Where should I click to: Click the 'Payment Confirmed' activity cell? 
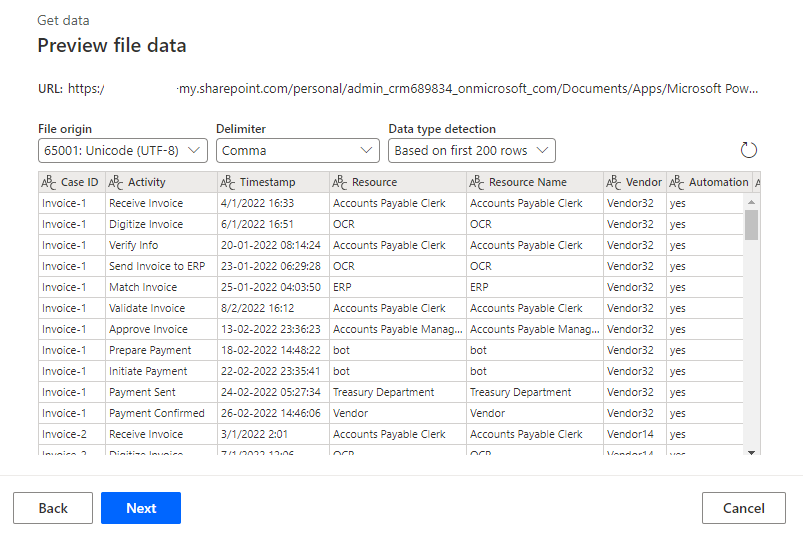(161, 413)
